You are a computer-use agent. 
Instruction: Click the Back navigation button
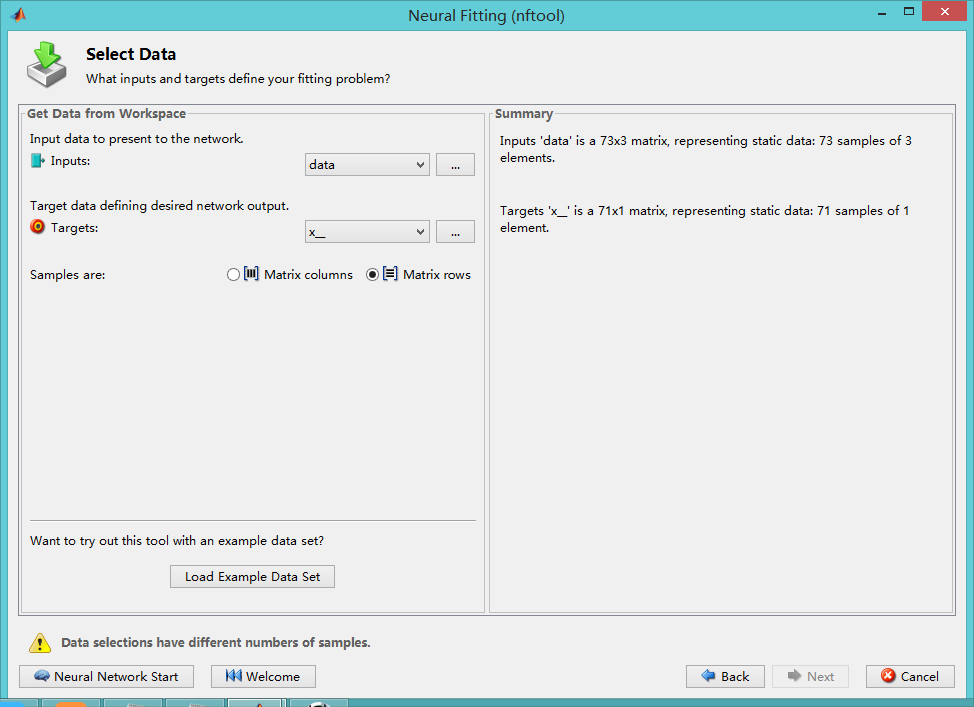click(x=725, y=676)
